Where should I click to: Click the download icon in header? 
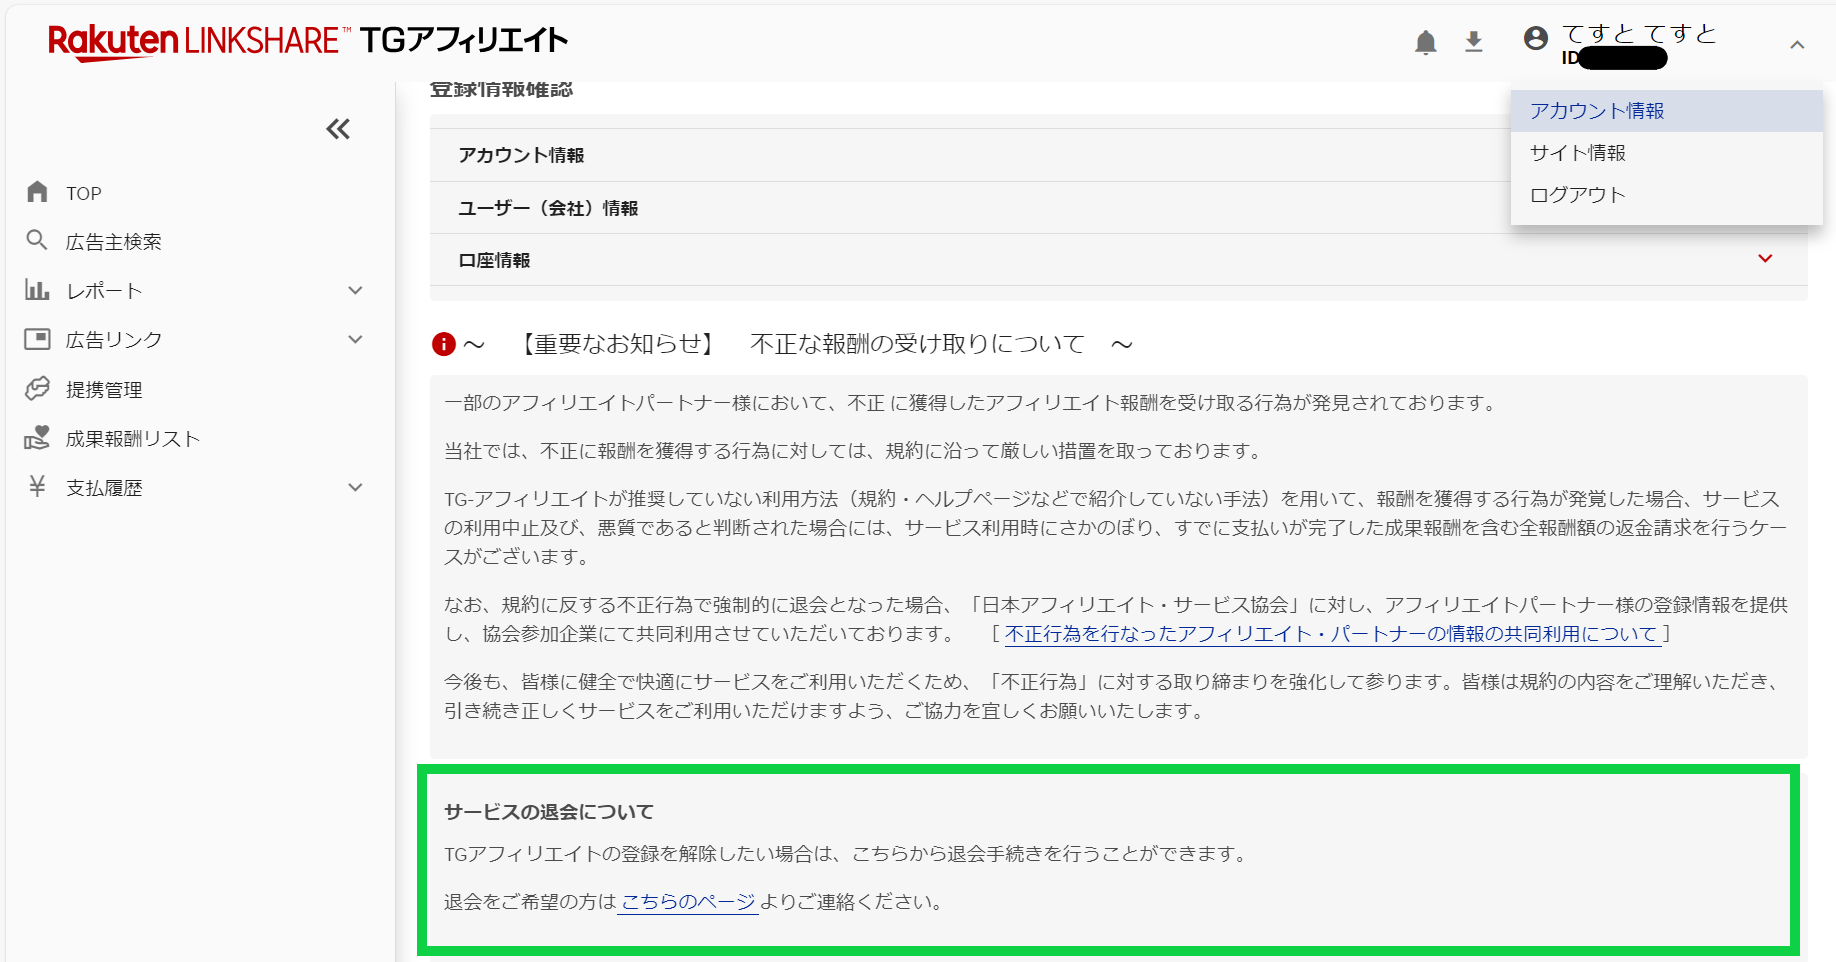1473,42
